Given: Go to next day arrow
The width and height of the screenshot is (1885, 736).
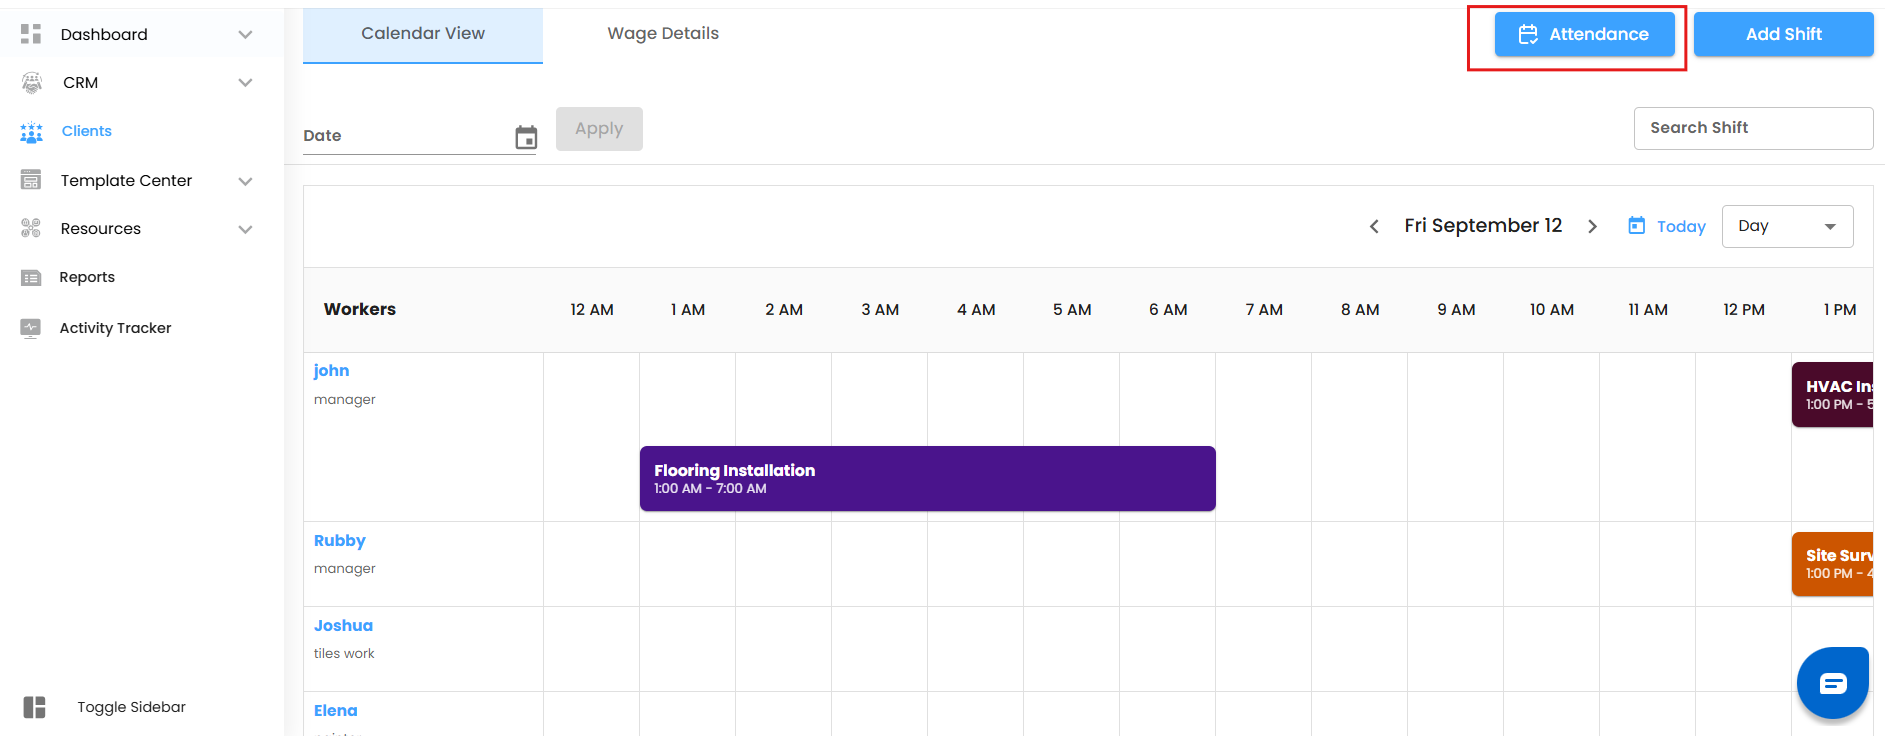Looking at the screenshot, I should pos(1592,227).
